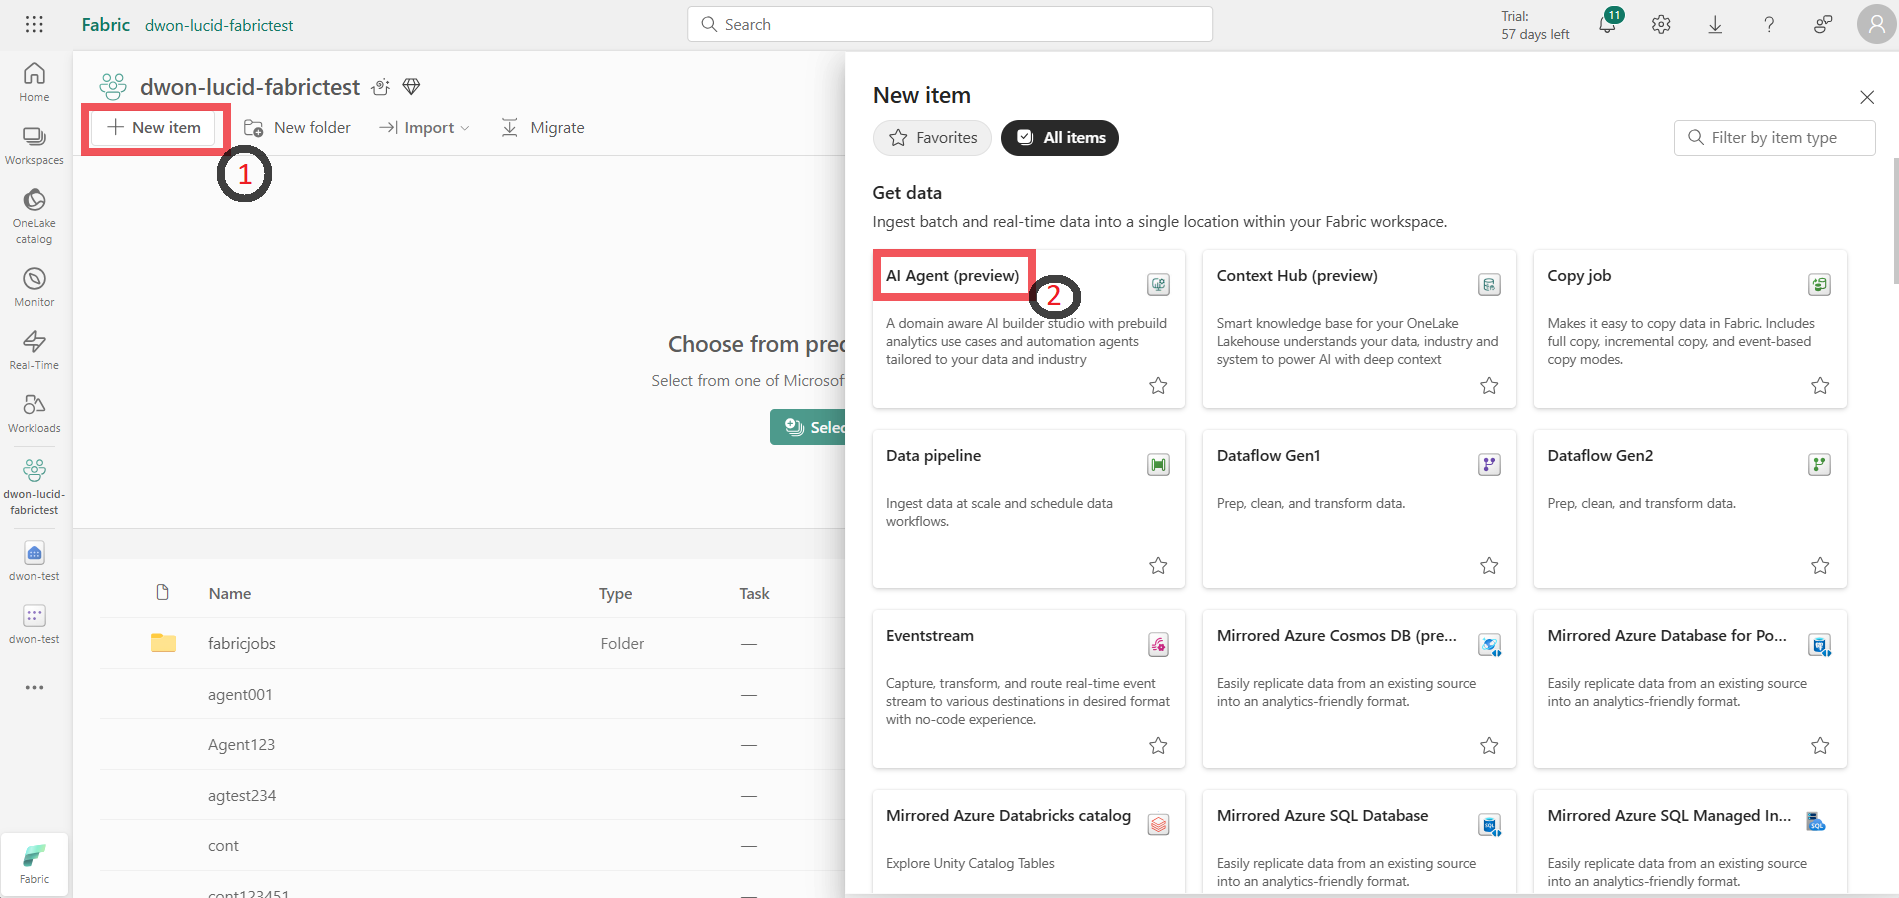Select the Dataflow Gen2 item

tap(1690, 508)
